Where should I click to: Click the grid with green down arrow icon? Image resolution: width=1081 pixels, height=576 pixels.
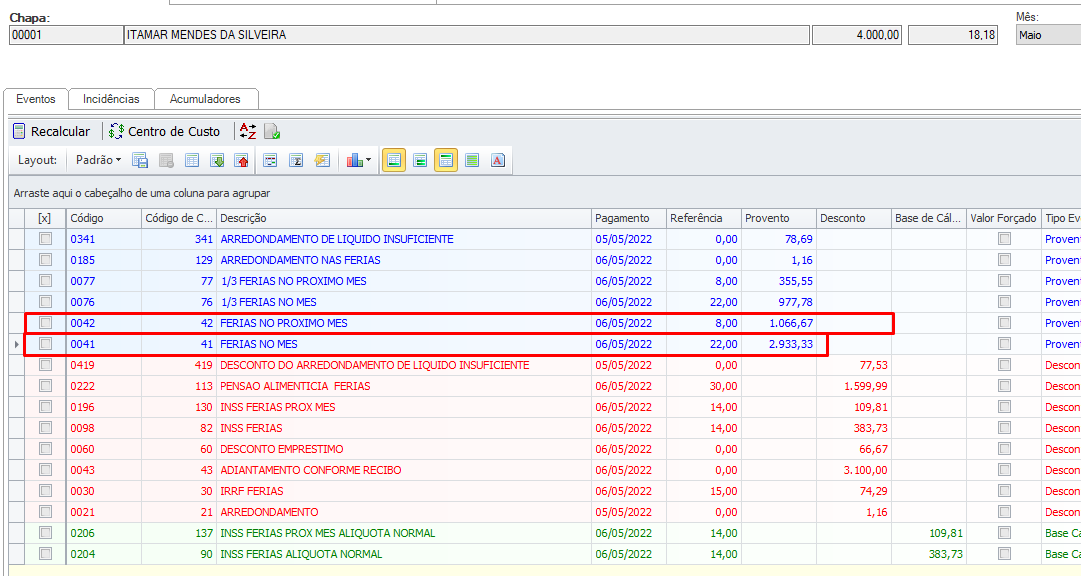pos(217,160)
